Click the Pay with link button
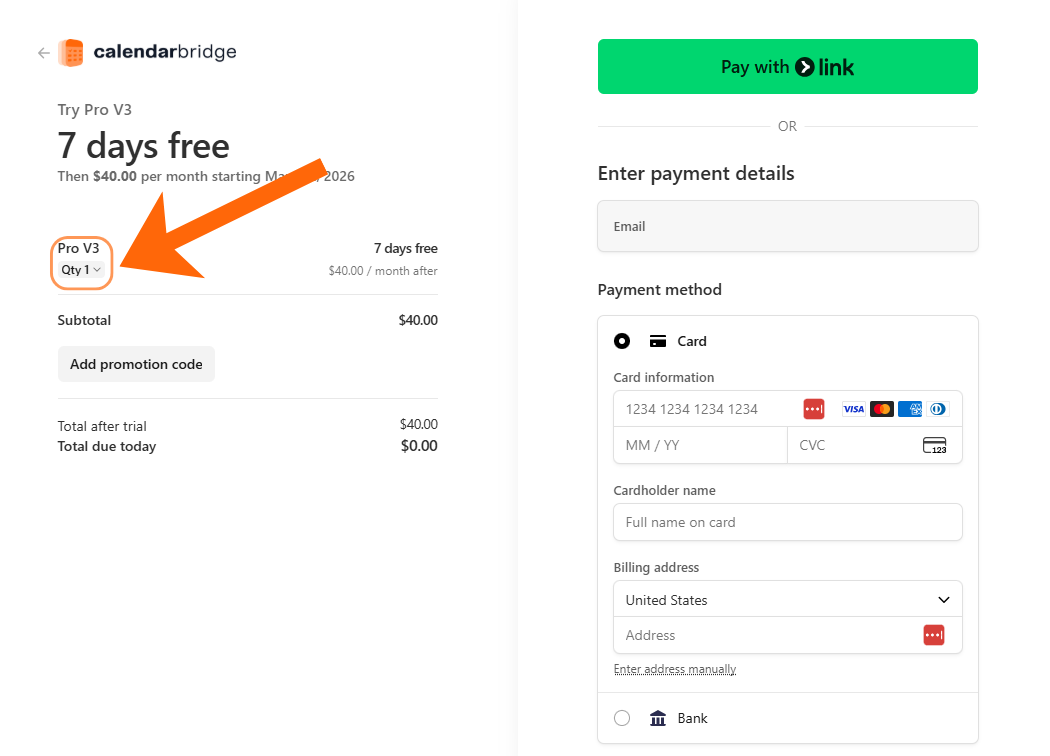Viewport: 1050px width, 756px height. coord(788,66)
